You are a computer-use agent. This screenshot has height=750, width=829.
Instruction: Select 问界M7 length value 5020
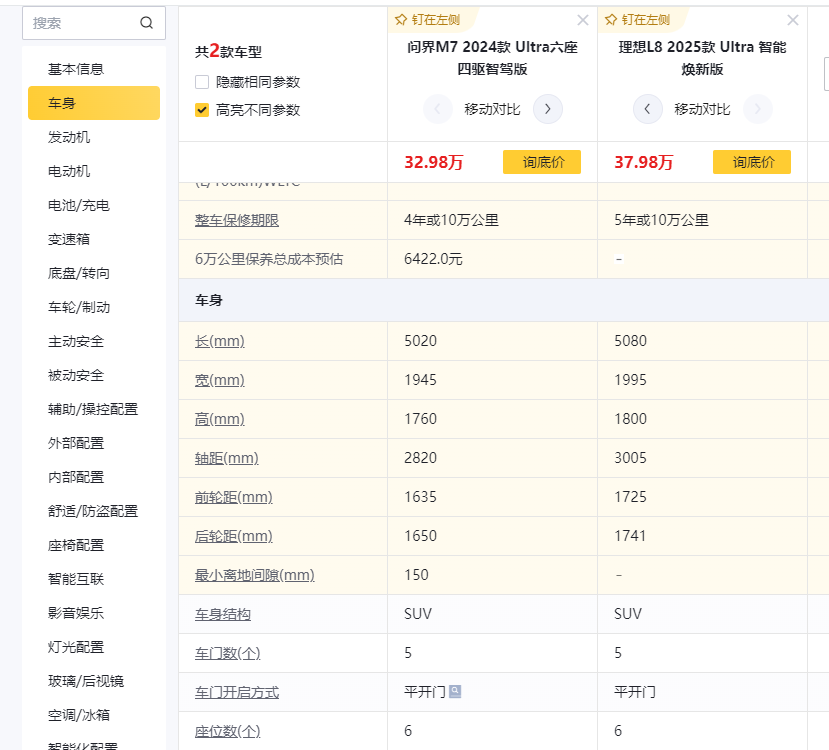420,341
